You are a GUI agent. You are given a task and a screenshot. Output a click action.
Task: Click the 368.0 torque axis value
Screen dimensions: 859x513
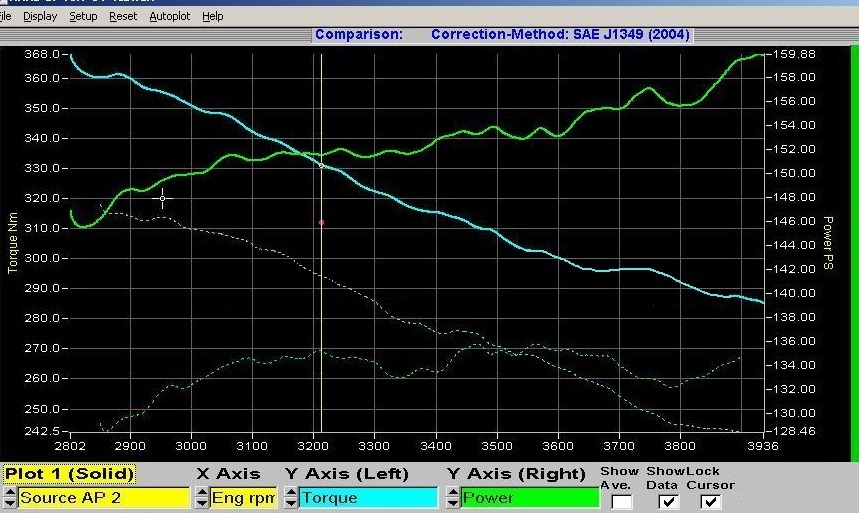(x=42, y=54)
